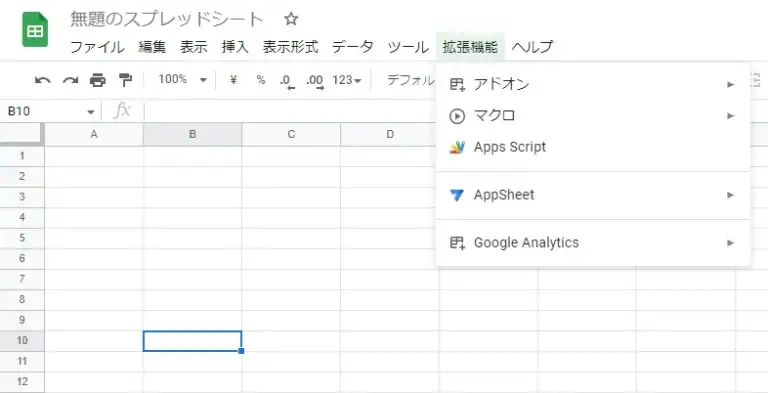This screenshot has height=393, width=768.
Task: Apply yen currency format
Action: (x=233, y=80)
